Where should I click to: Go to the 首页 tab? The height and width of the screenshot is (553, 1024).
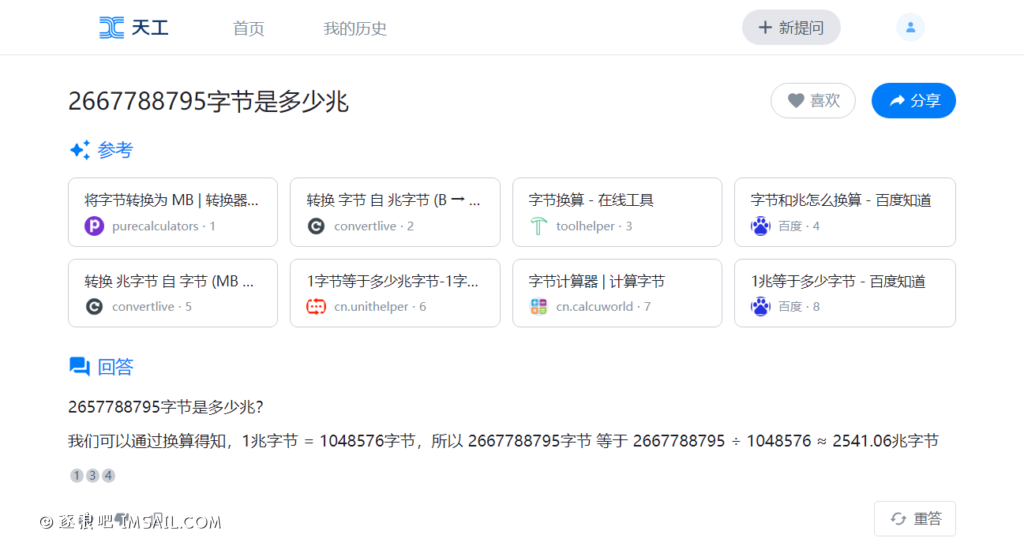tap(248, 29)
